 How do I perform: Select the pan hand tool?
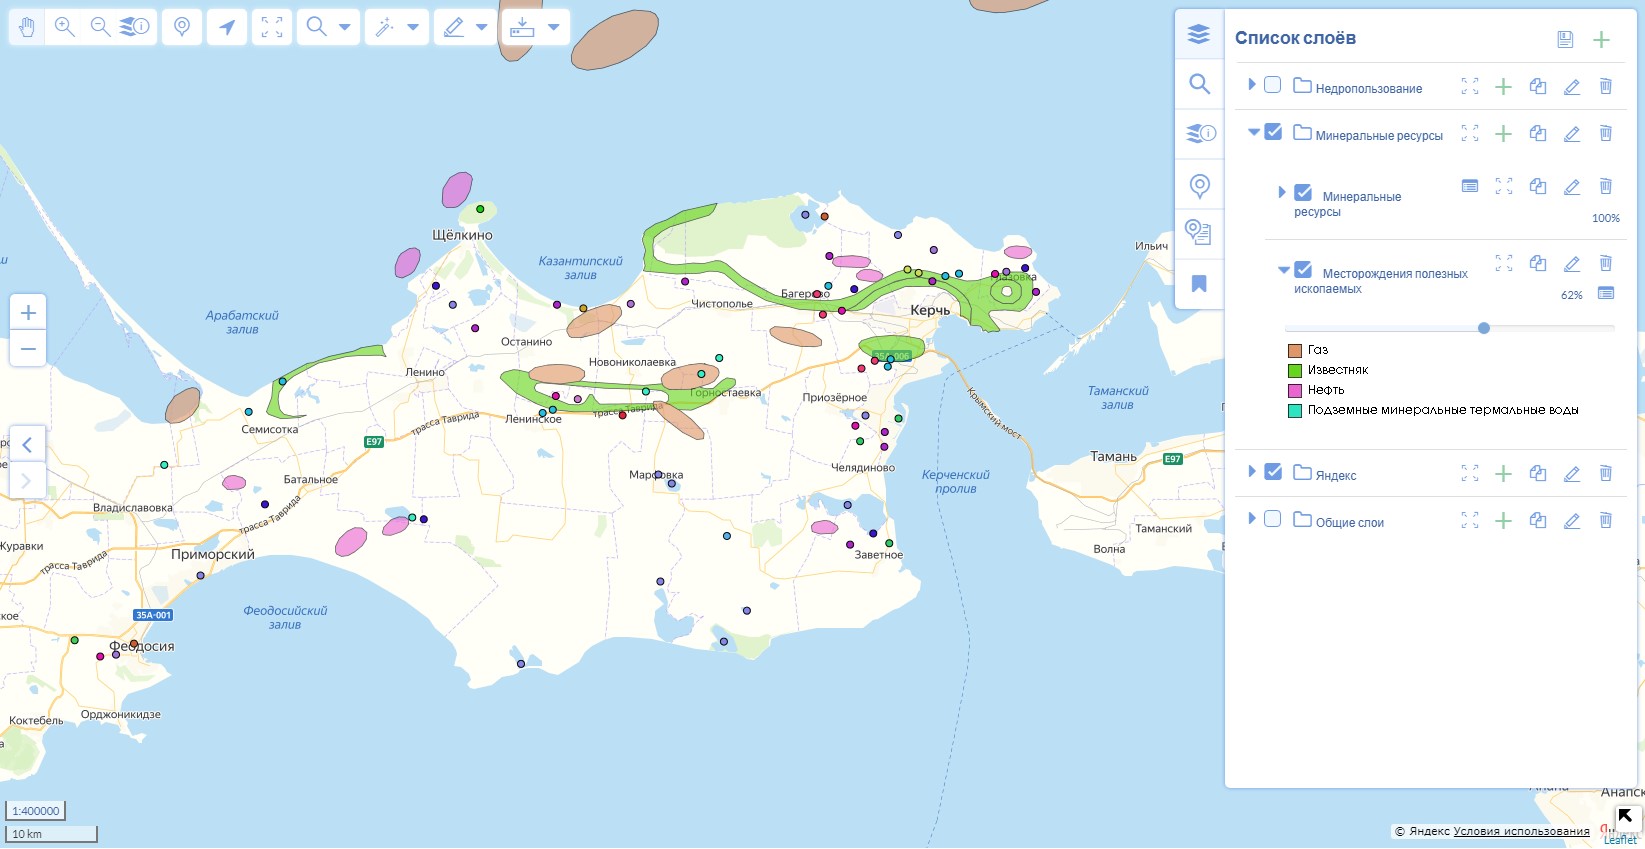click(27, 27)
